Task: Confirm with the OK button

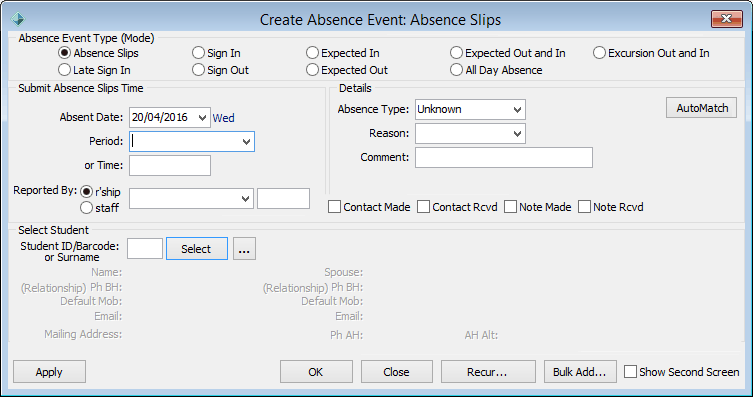Action: click(x=316, y=372)
